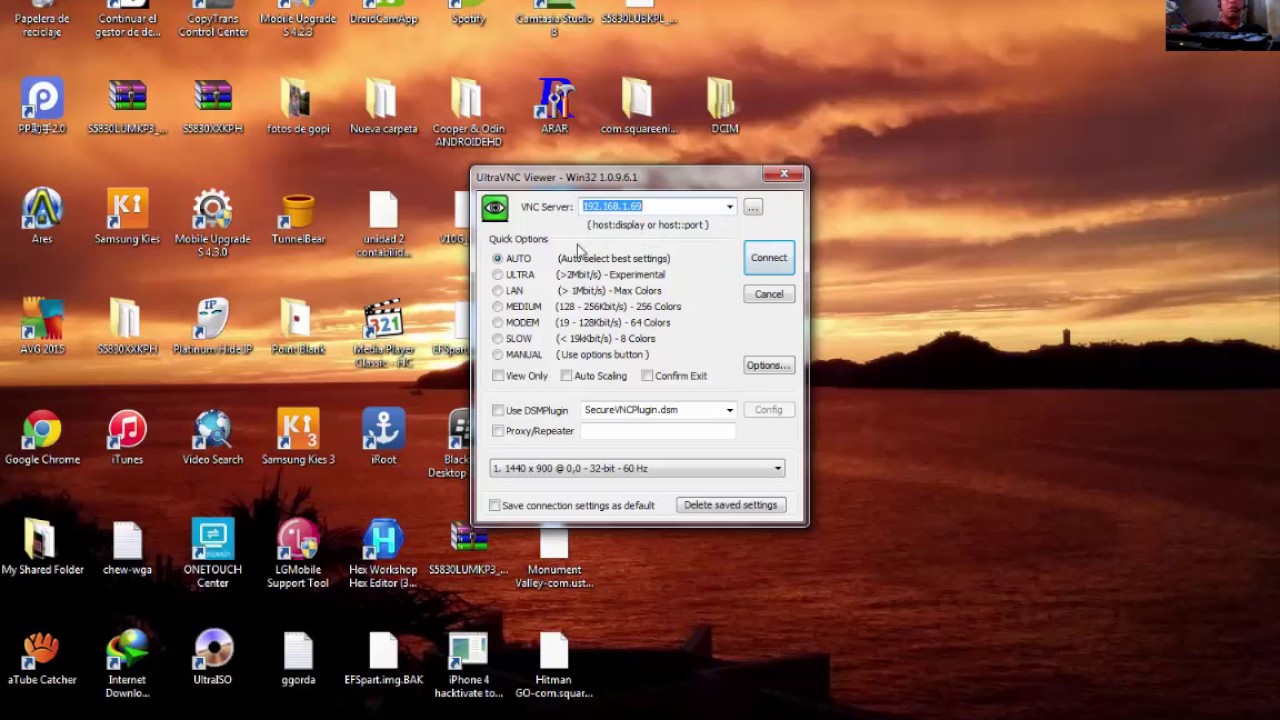Expand the SecureVNCPlugin.dsm dropdown
The image size is (1280, 720).
[729, 410]
